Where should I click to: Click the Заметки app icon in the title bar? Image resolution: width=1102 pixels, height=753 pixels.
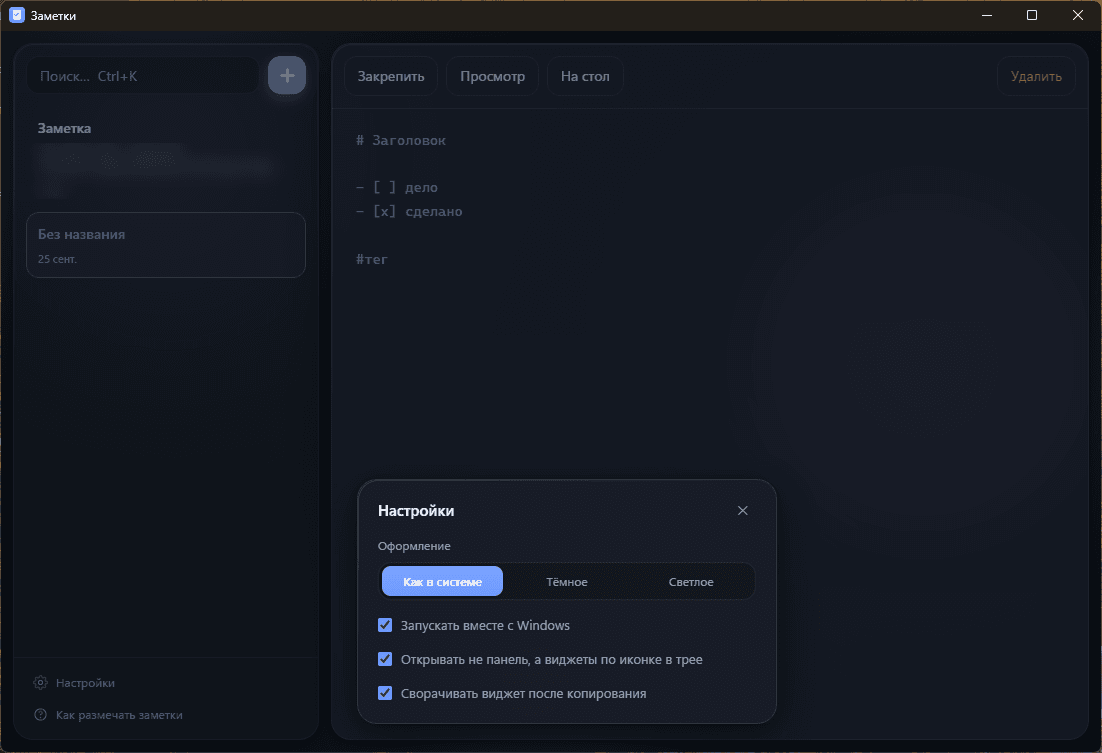(17, 15)
